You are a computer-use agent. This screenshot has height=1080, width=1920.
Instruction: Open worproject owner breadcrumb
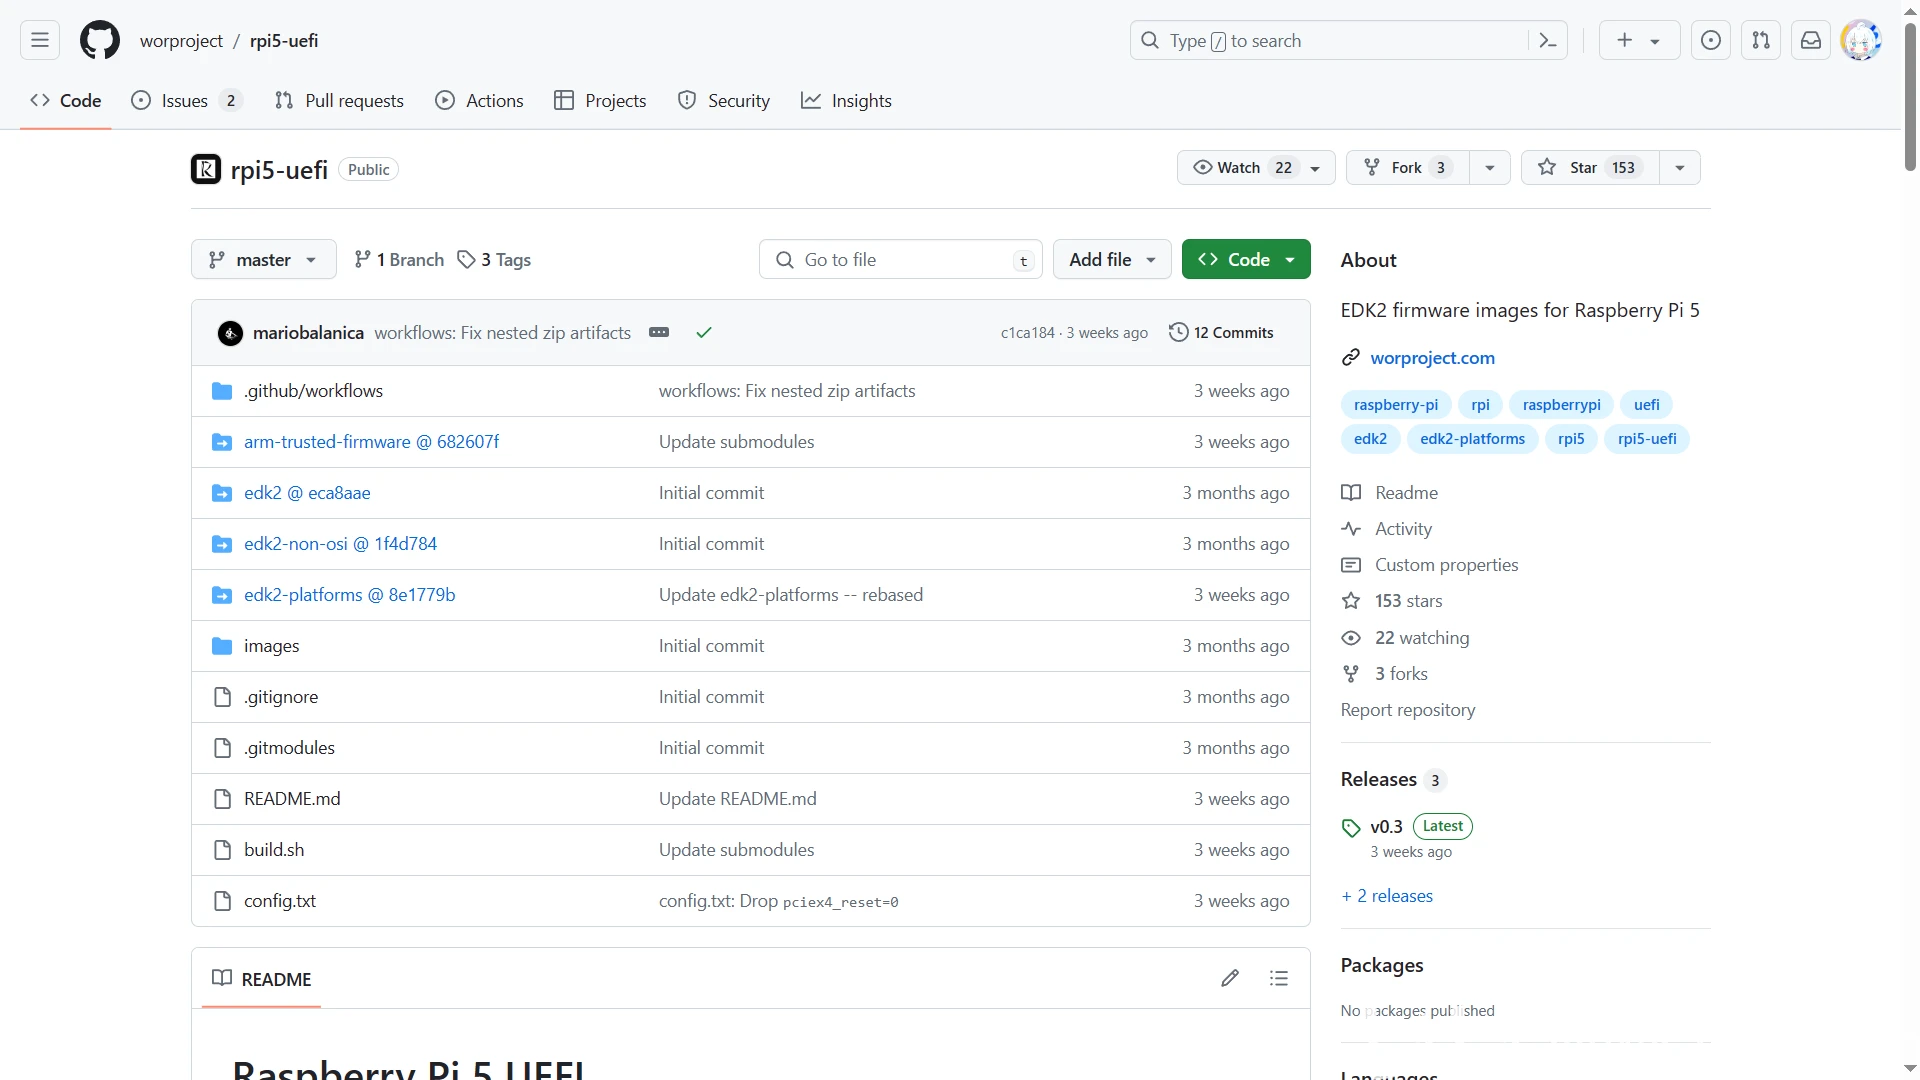tap(181, 41)
